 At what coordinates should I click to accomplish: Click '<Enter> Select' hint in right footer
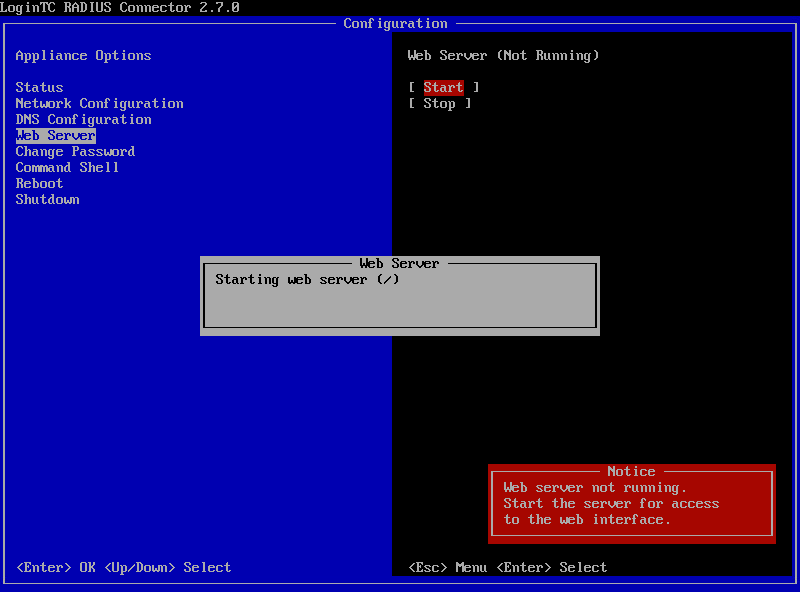552,568
